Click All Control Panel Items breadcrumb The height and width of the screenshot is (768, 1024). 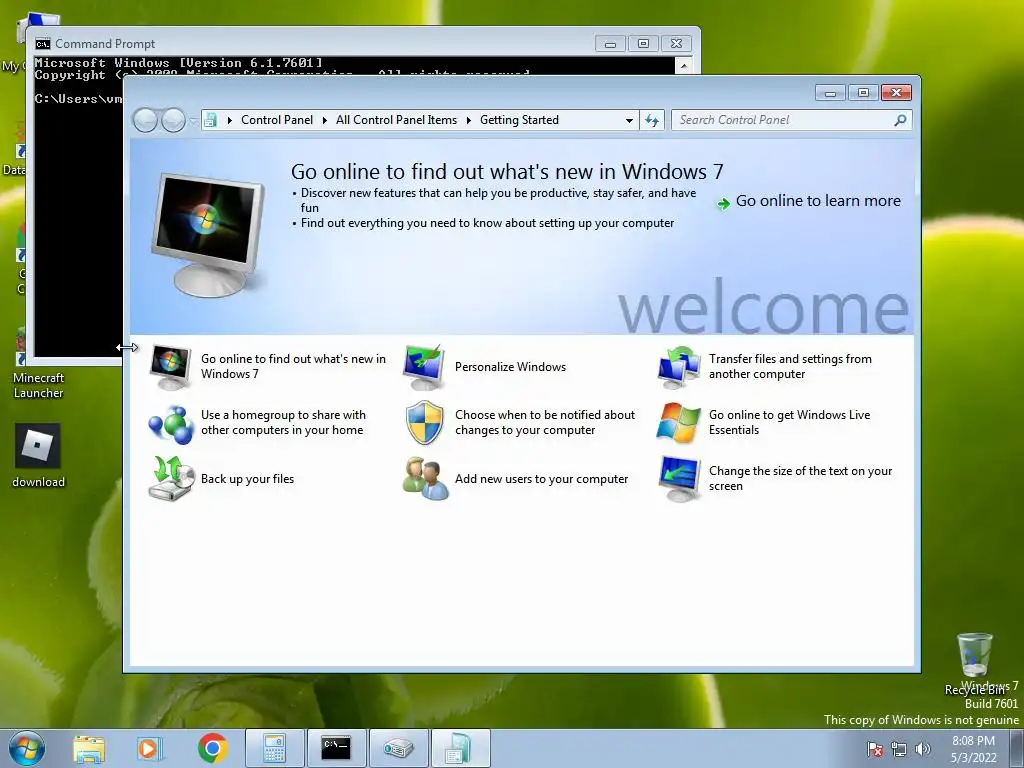396,120
